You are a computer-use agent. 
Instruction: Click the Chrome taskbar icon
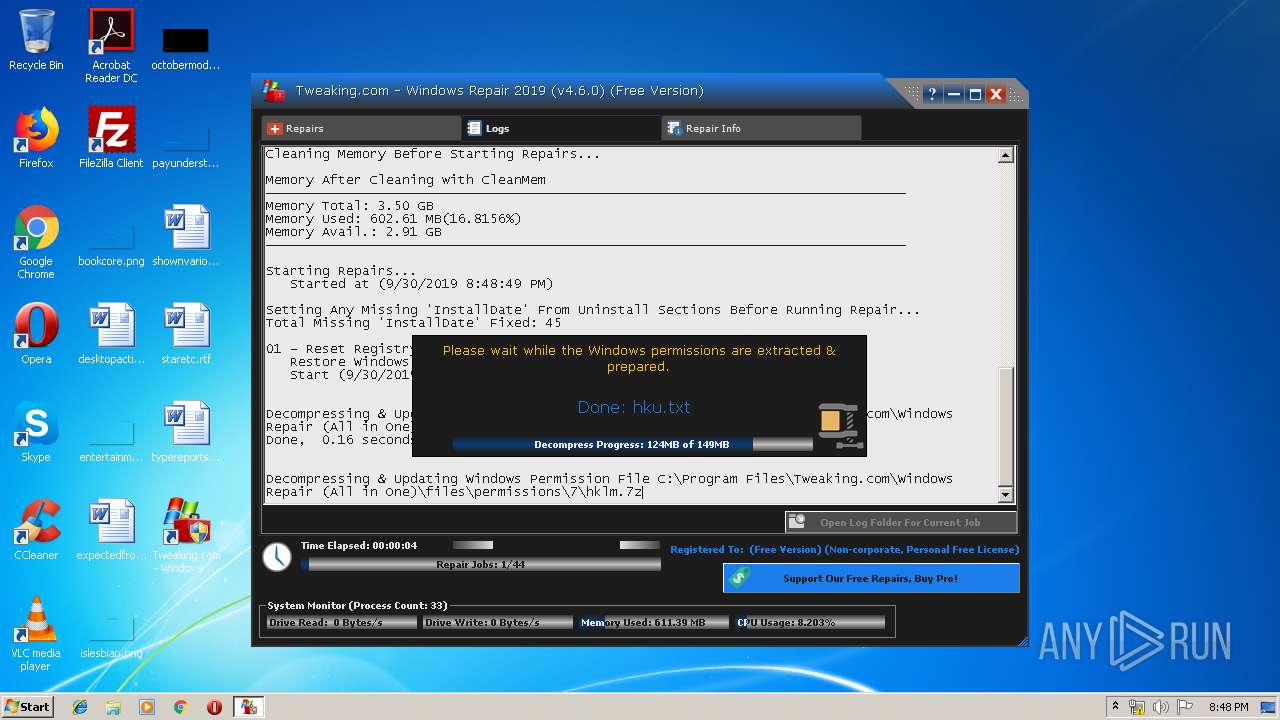coord(181,707)
